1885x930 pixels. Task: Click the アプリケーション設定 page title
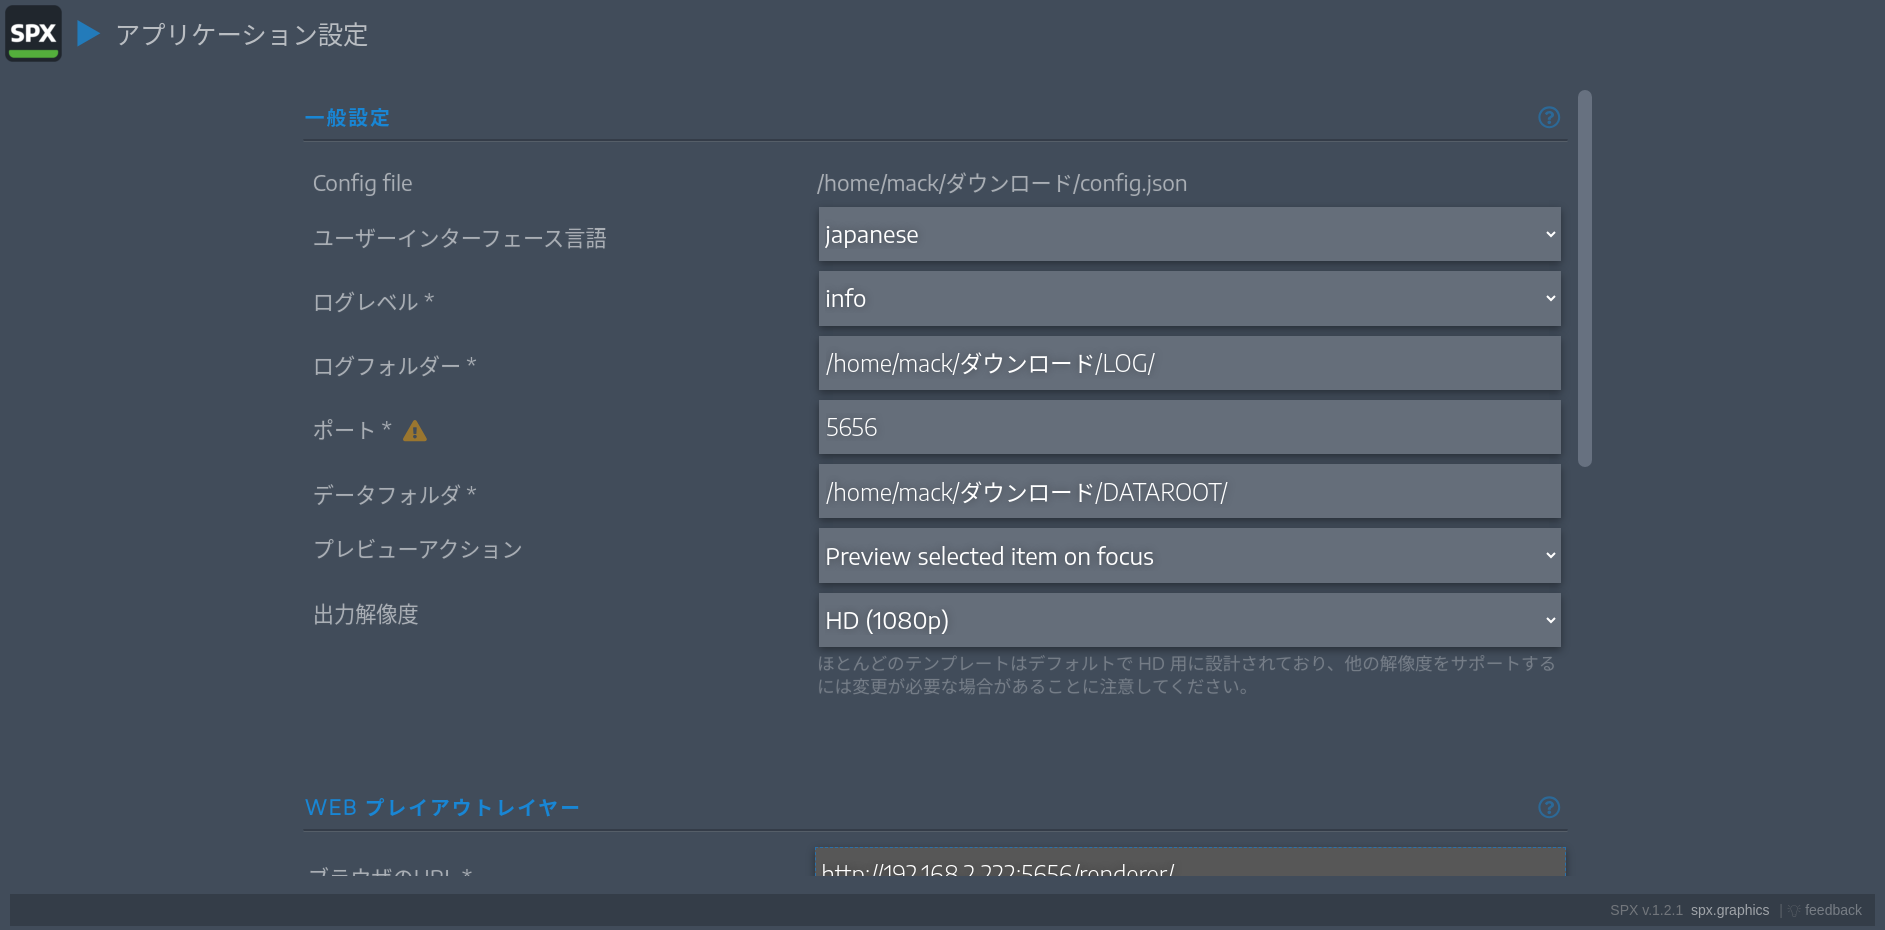[x=242, y=35]
